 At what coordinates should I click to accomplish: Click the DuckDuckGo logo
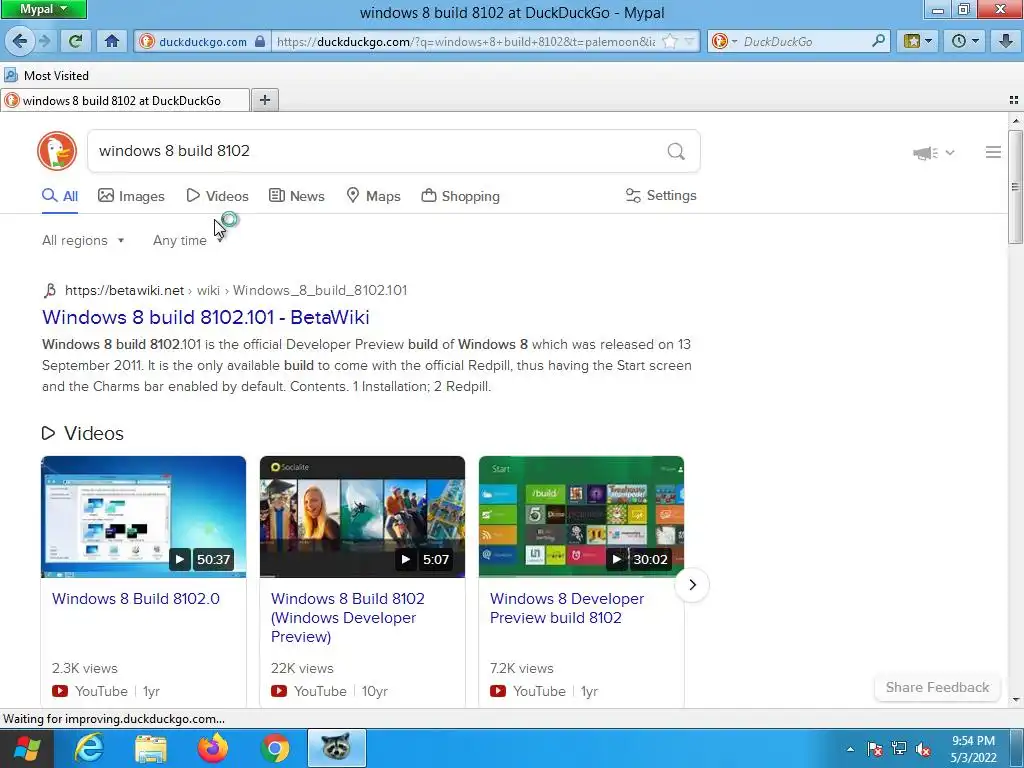tap(57, 151)
